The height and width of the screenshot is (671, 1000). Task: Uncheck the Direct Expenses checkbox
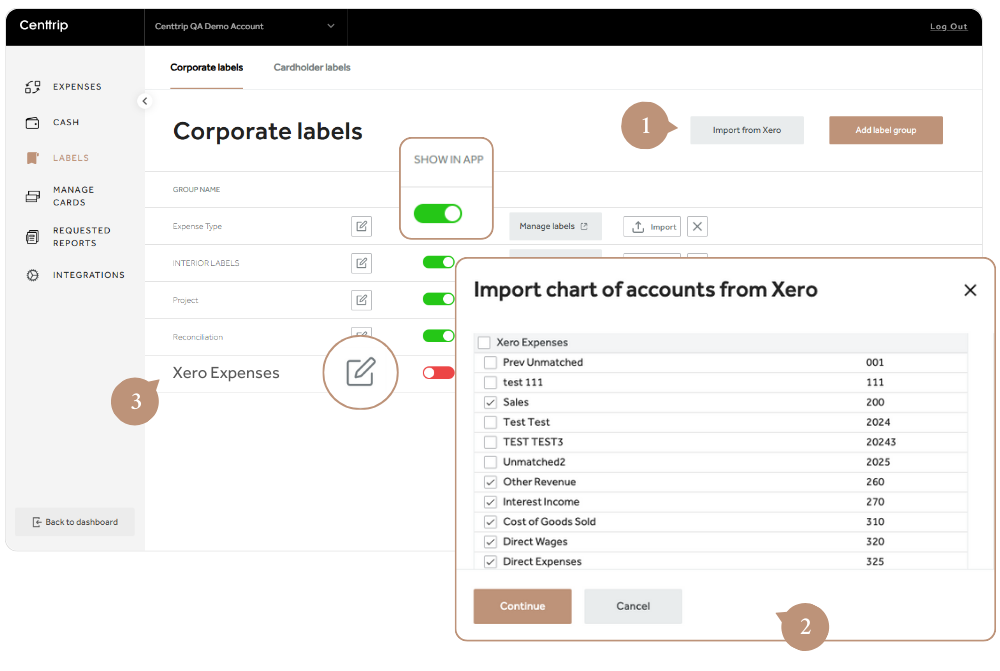pyautogui.click(x=490, y=561)
